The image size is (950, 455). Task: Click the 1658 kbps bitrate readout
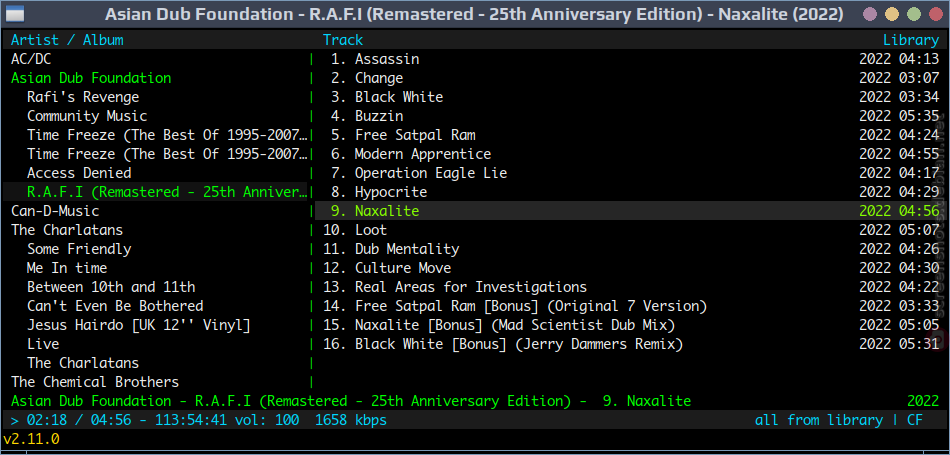[351, 420]
